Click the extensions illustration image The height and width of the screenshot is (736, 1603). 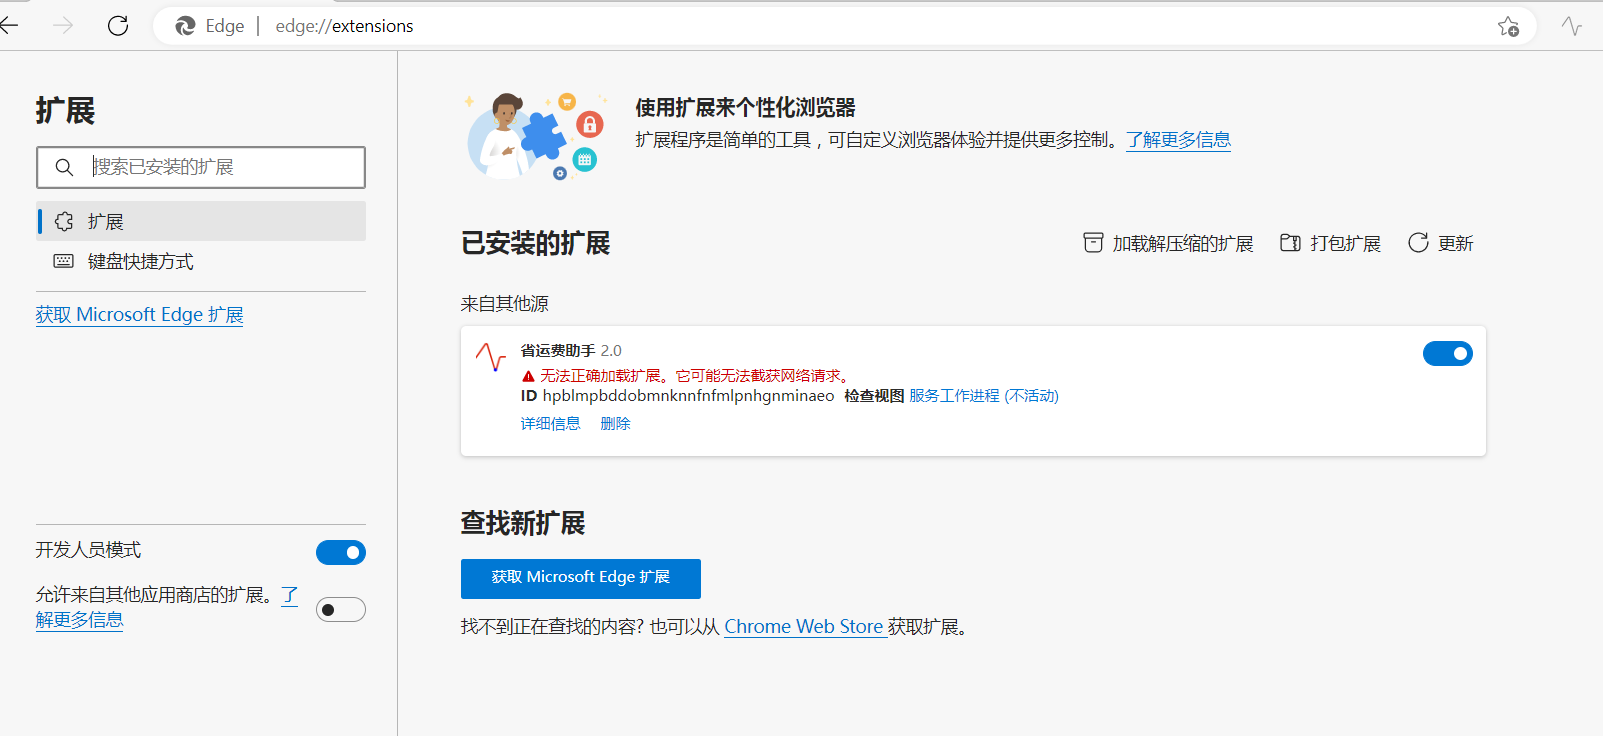coord(536,136)
